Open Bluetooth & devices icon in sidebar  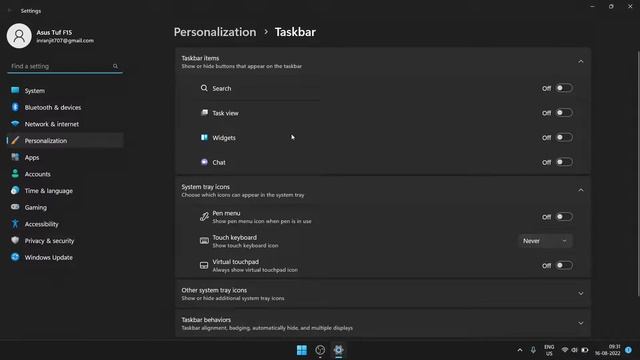tap(15, 107)
